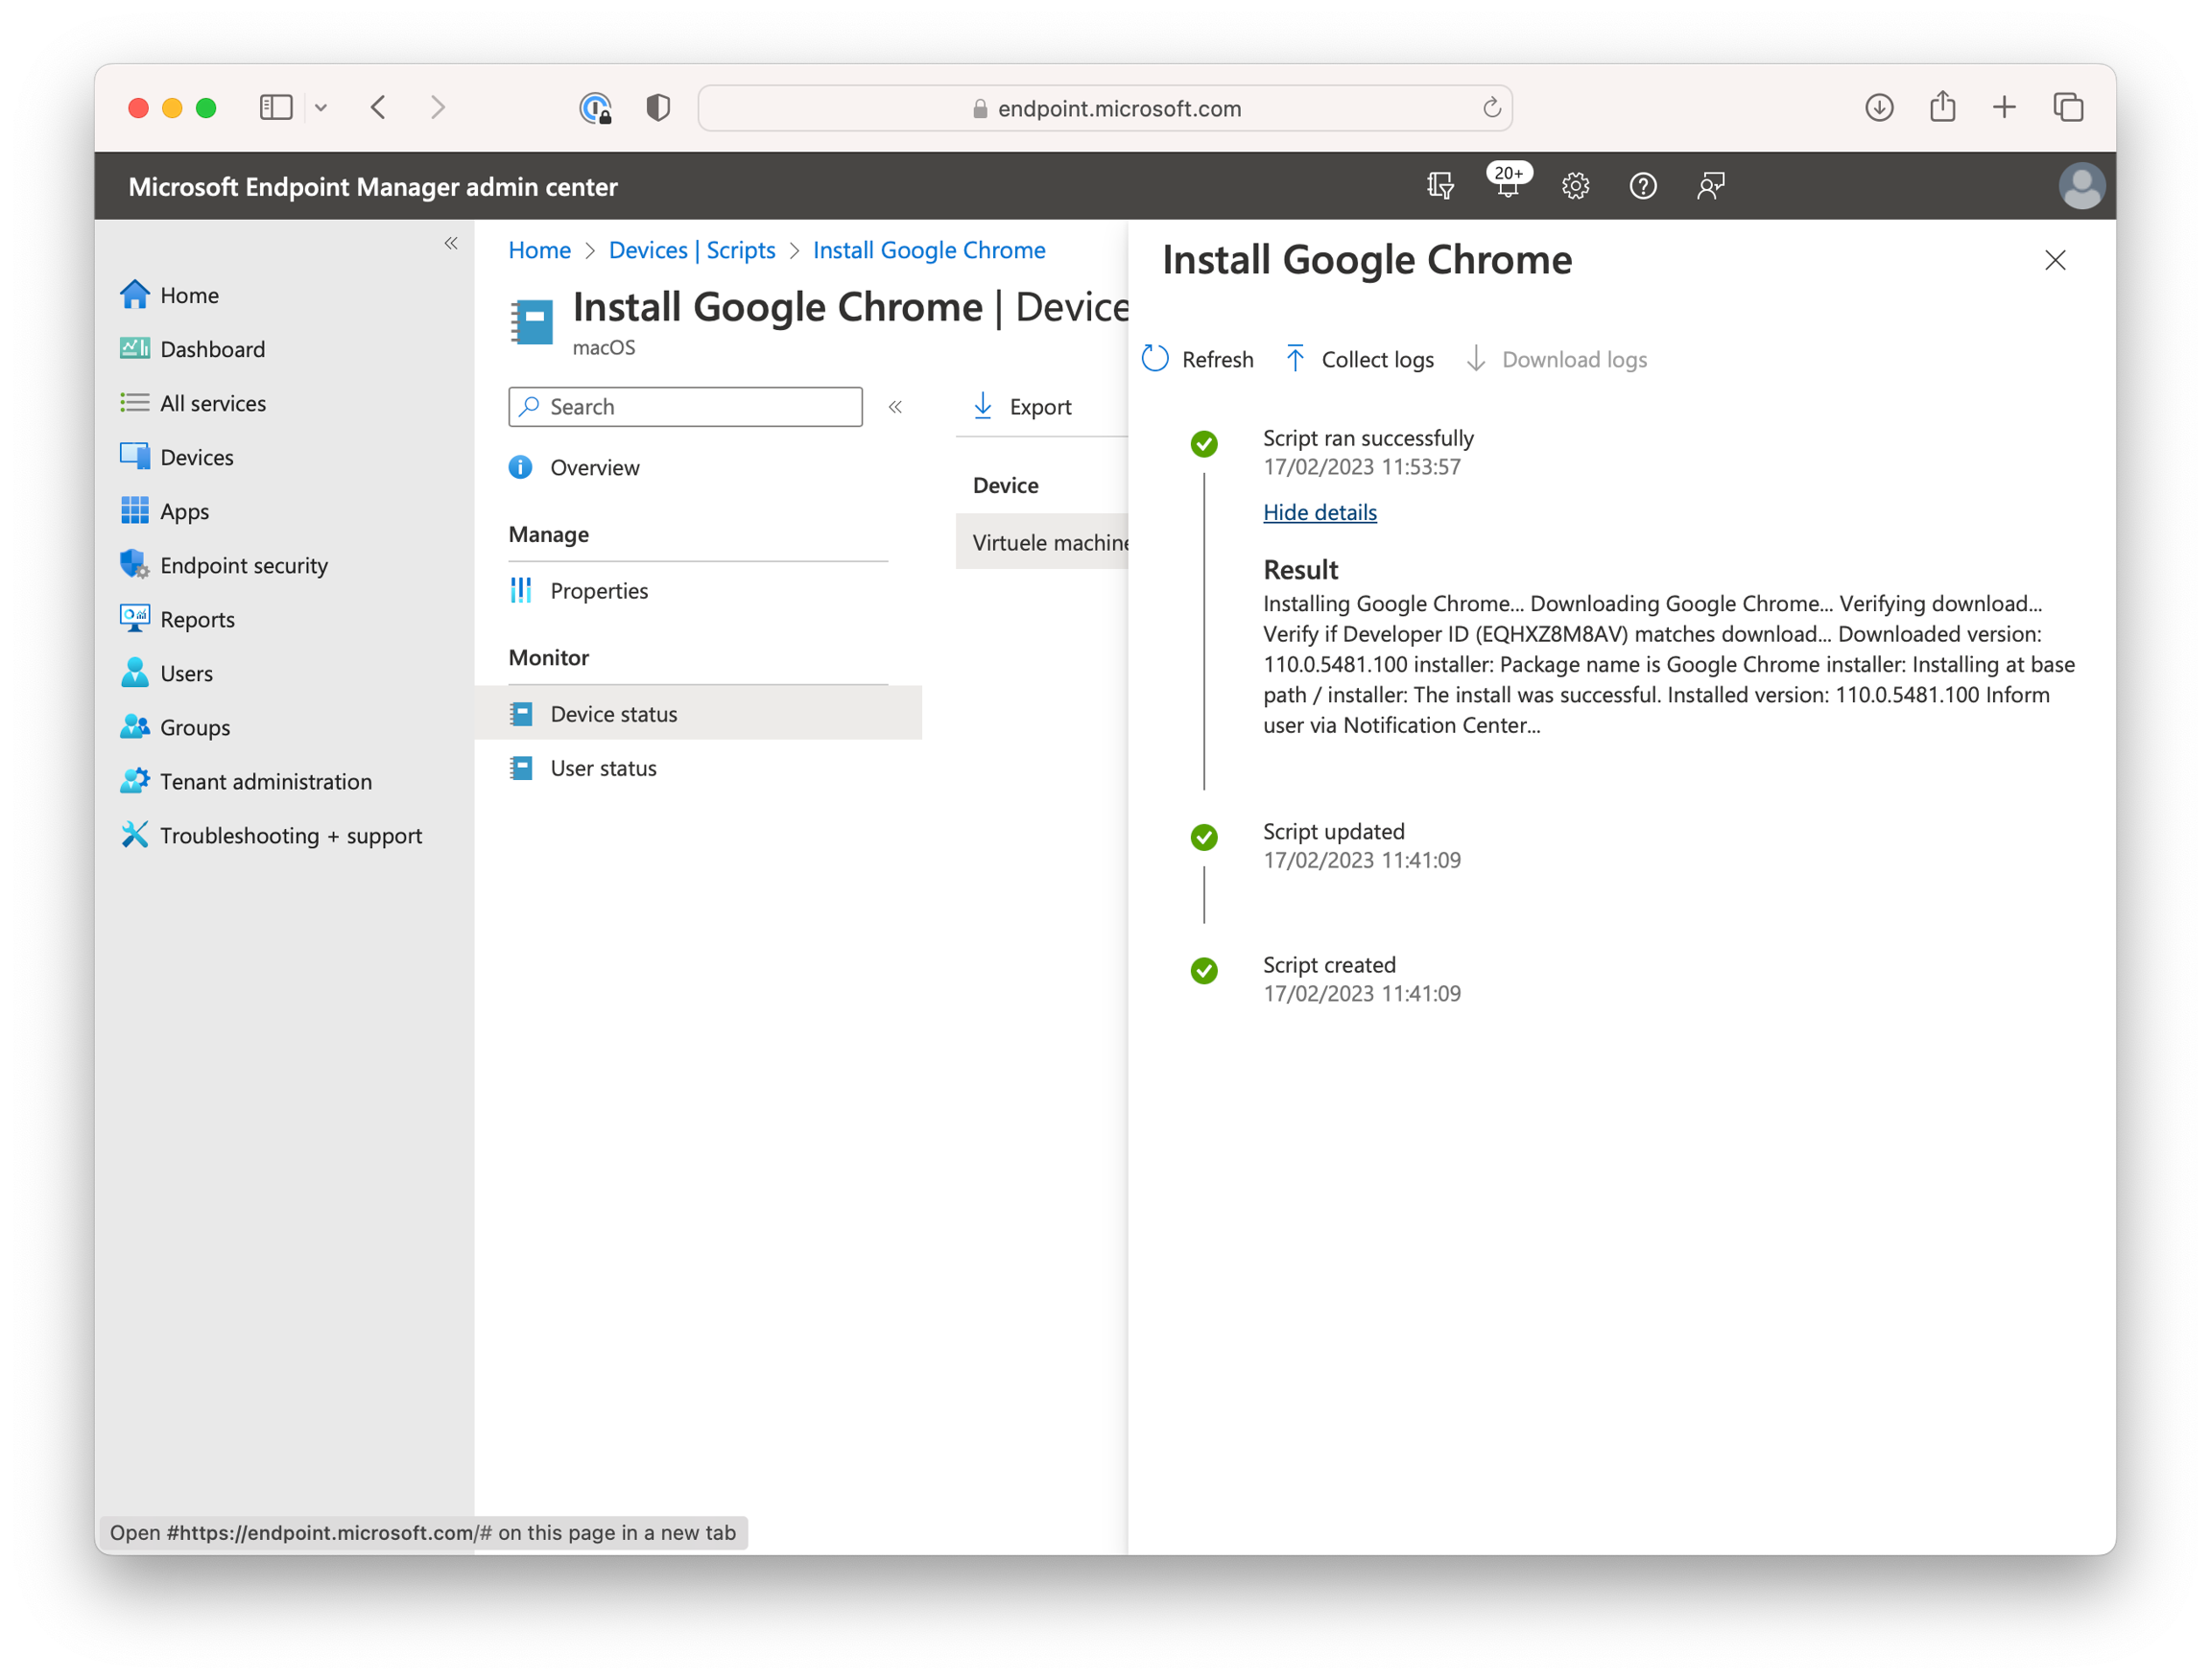Screen dimensions: 2211x1680
Task: Open a new Safari tab
Action: [x=2004, y=107]
